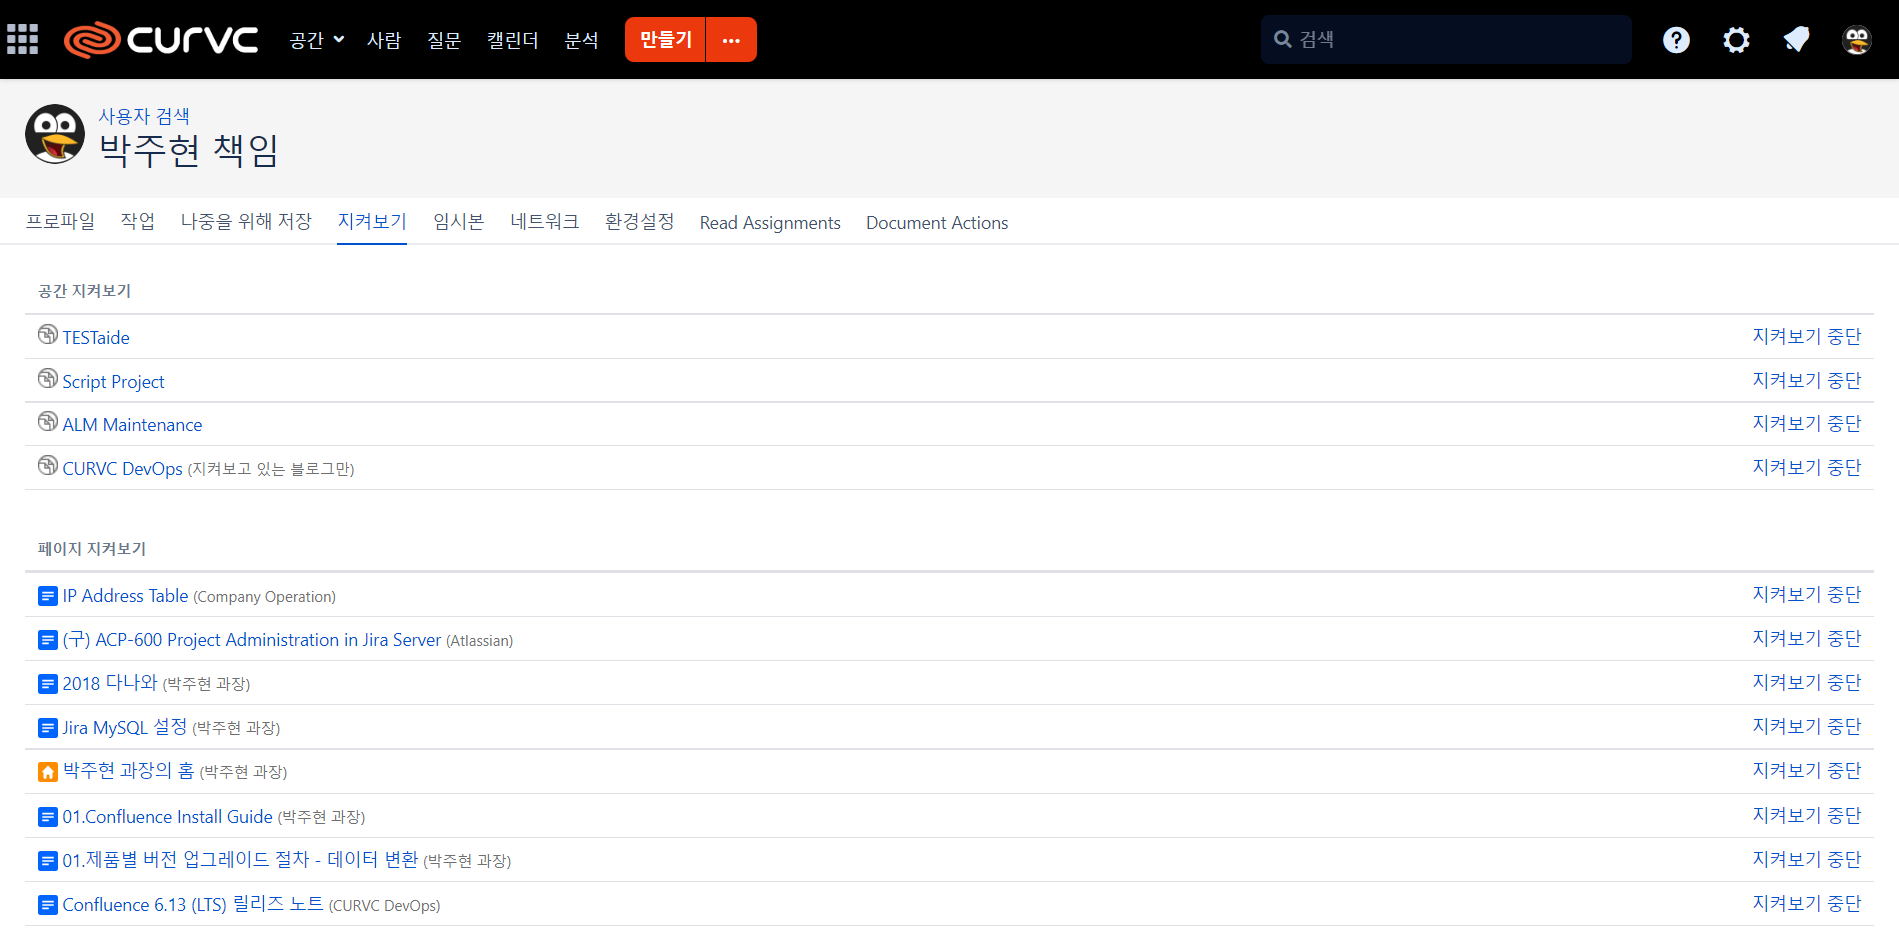Screen dimensions: 1899x937
Task: Switch to the 임시본 tab
Action: (x=458, y=221)
